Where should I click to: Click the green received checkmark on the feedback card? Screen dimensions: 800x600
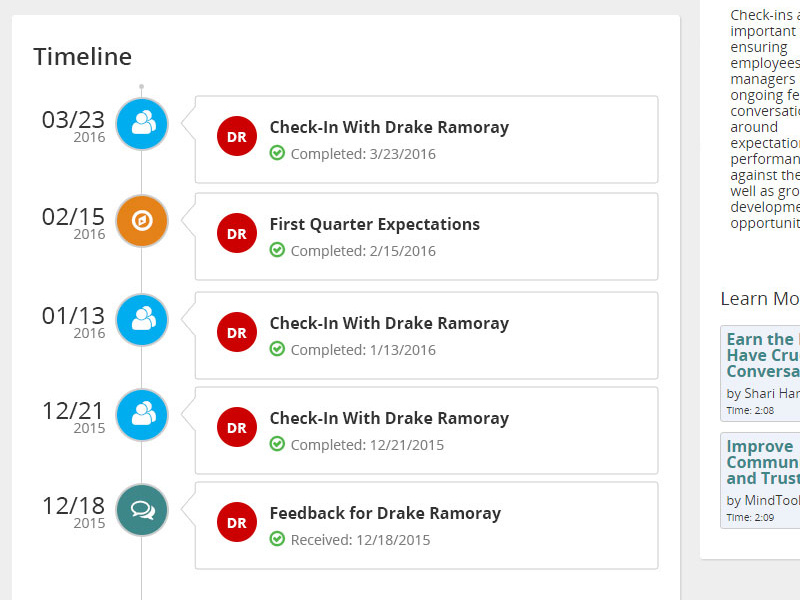tap(277, 539)
